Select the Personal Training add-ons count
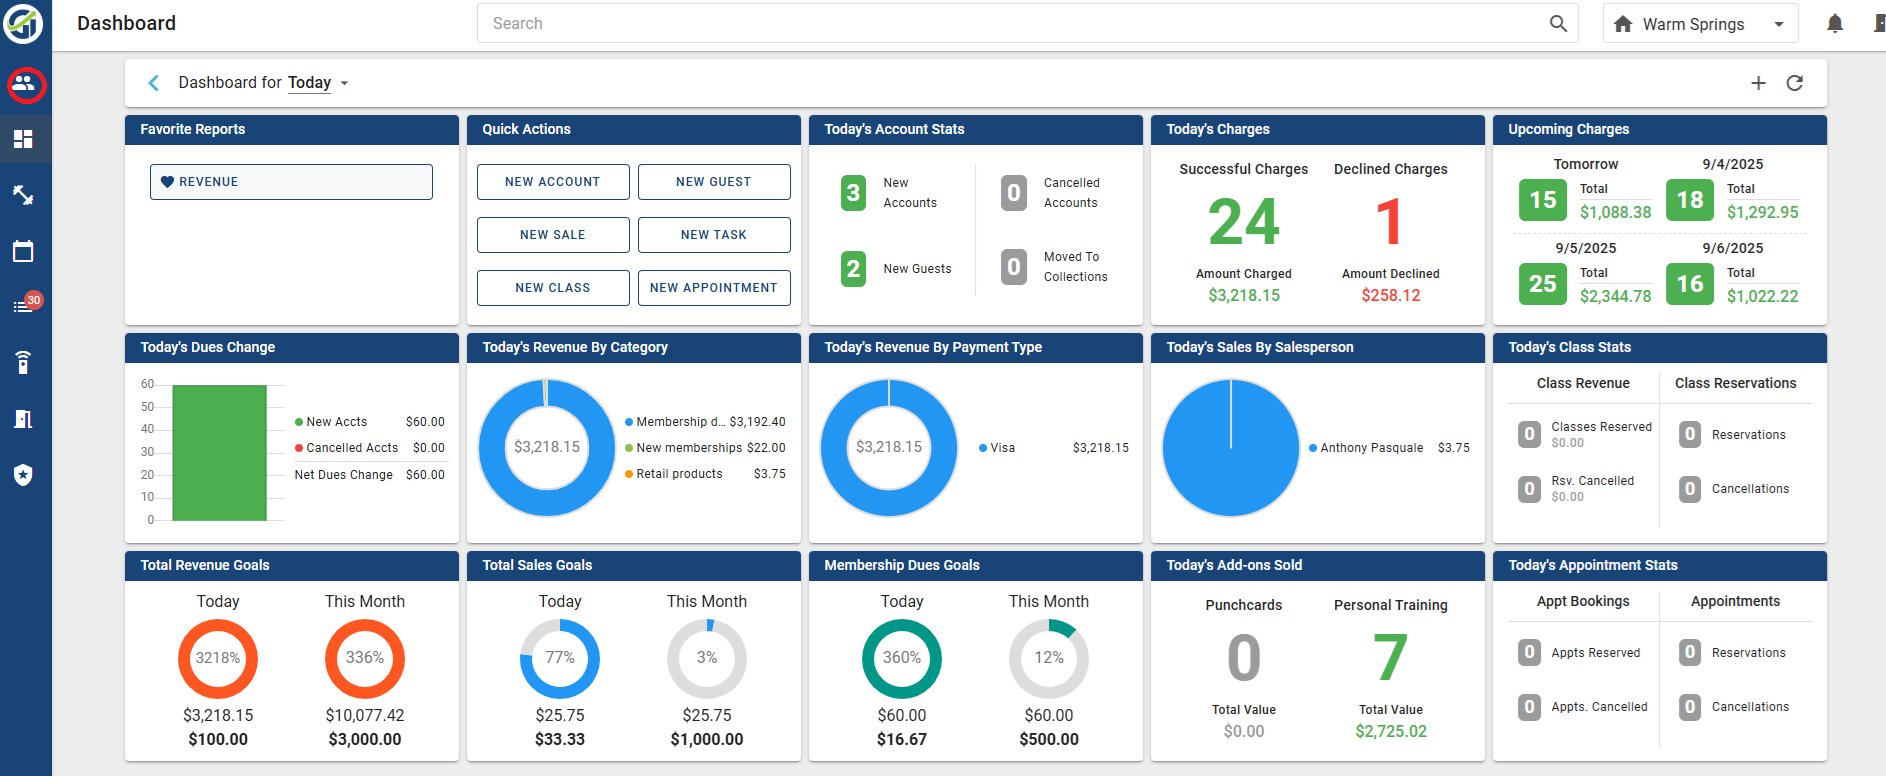This screenshot has width=1886, height=776. (x=1391, y=658)
